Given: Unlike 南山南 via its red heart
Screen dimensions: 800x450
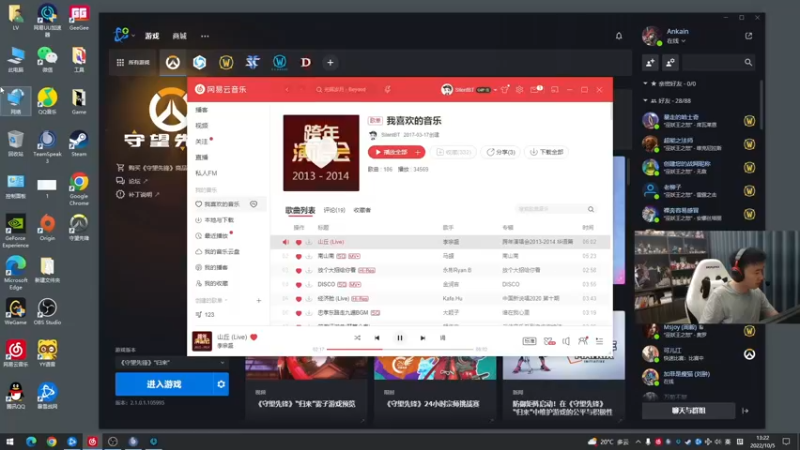Looking at the screenshot, I should coord(298,256).
